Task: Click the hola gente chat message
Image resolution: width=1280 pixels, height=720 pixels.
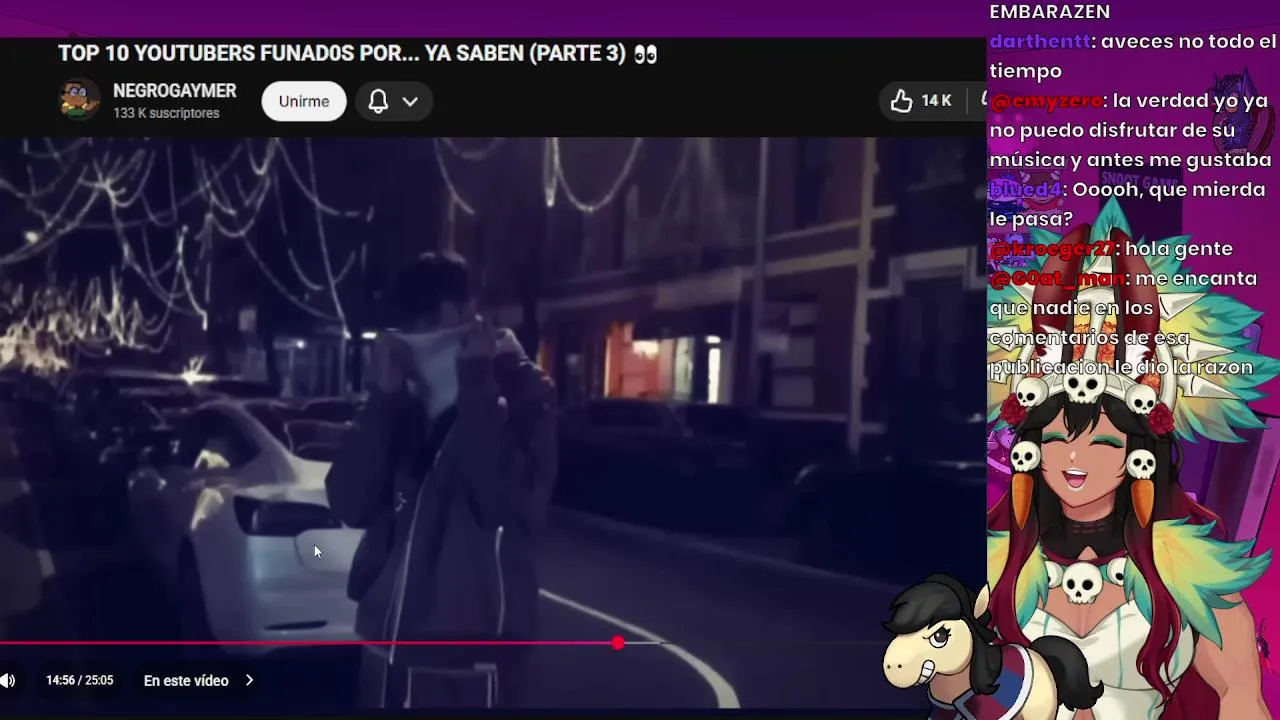Action: coord(1179,248)
